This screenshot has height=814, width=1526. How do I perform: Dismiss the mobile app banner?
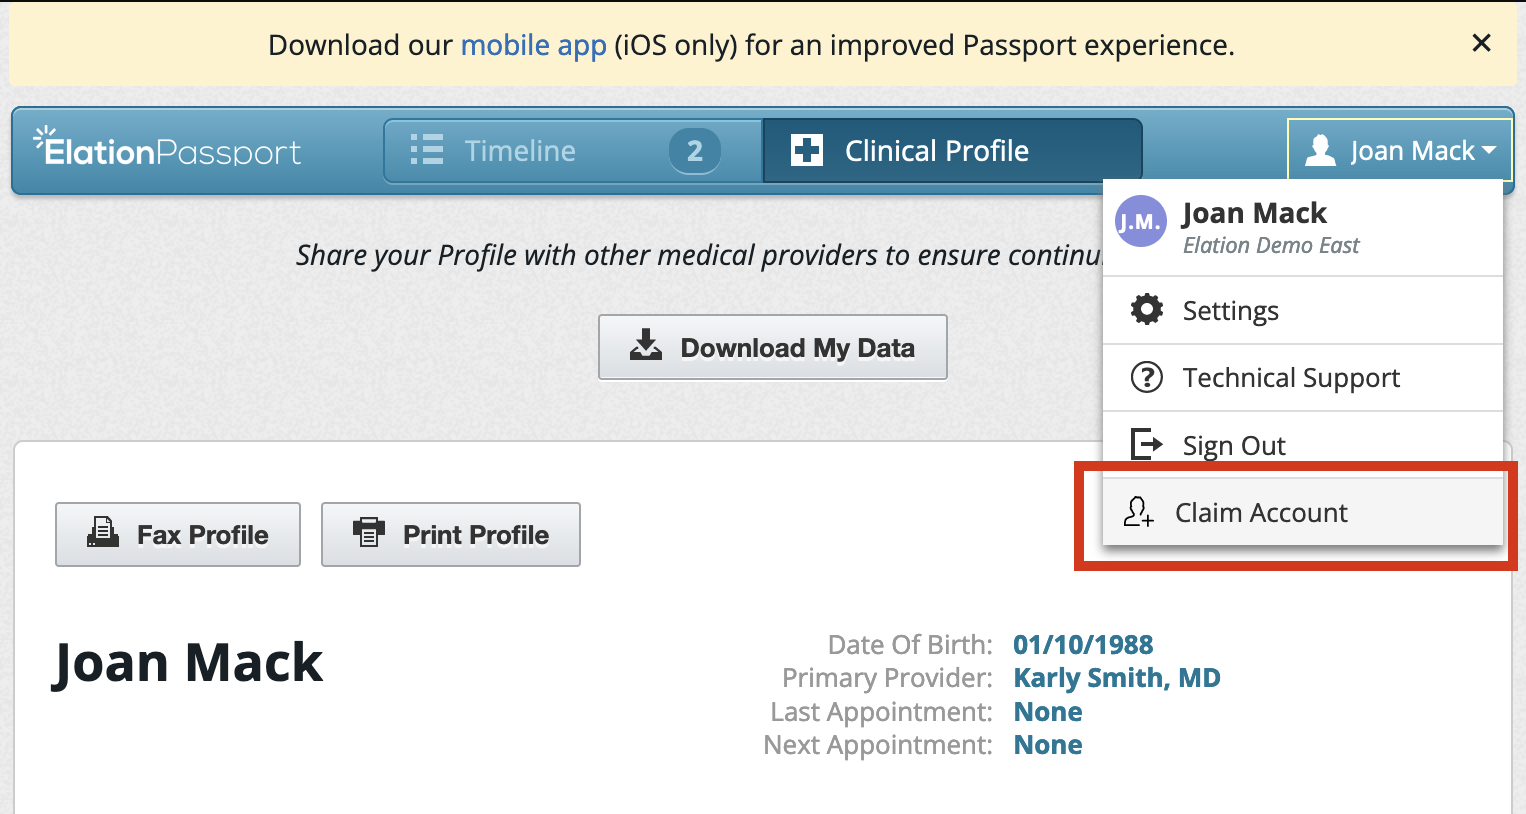coord(1481,43)
